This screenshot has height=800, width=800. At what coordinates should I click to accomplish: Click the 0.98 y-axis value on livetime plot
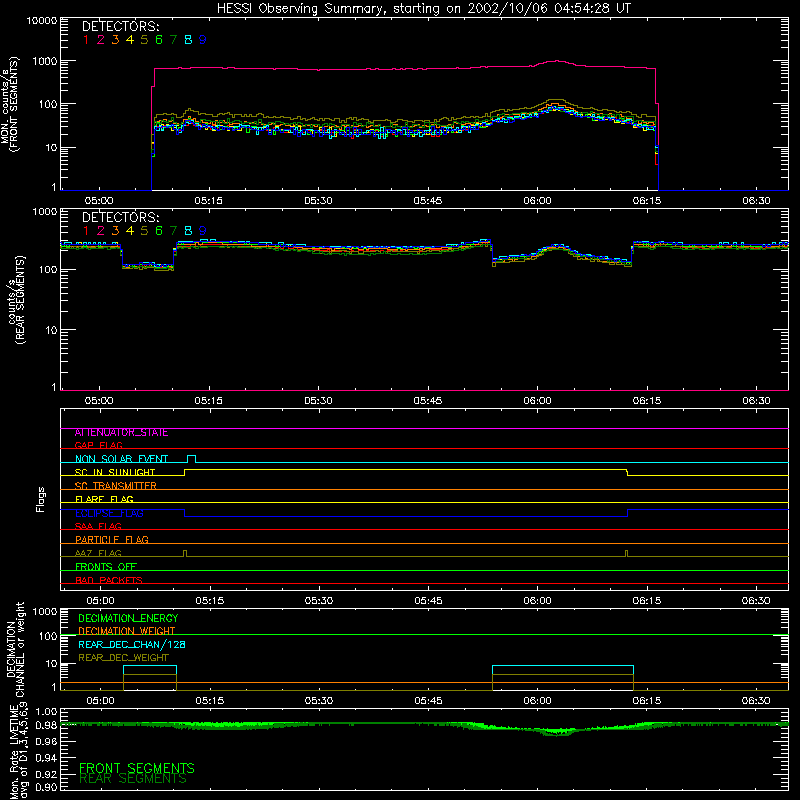click(x=46, y=725)
